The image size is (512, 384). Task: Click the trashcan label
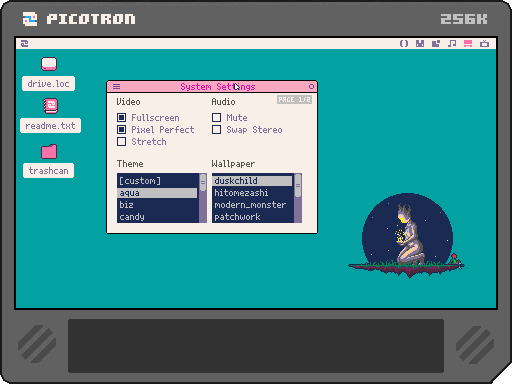tap(48, 171)
